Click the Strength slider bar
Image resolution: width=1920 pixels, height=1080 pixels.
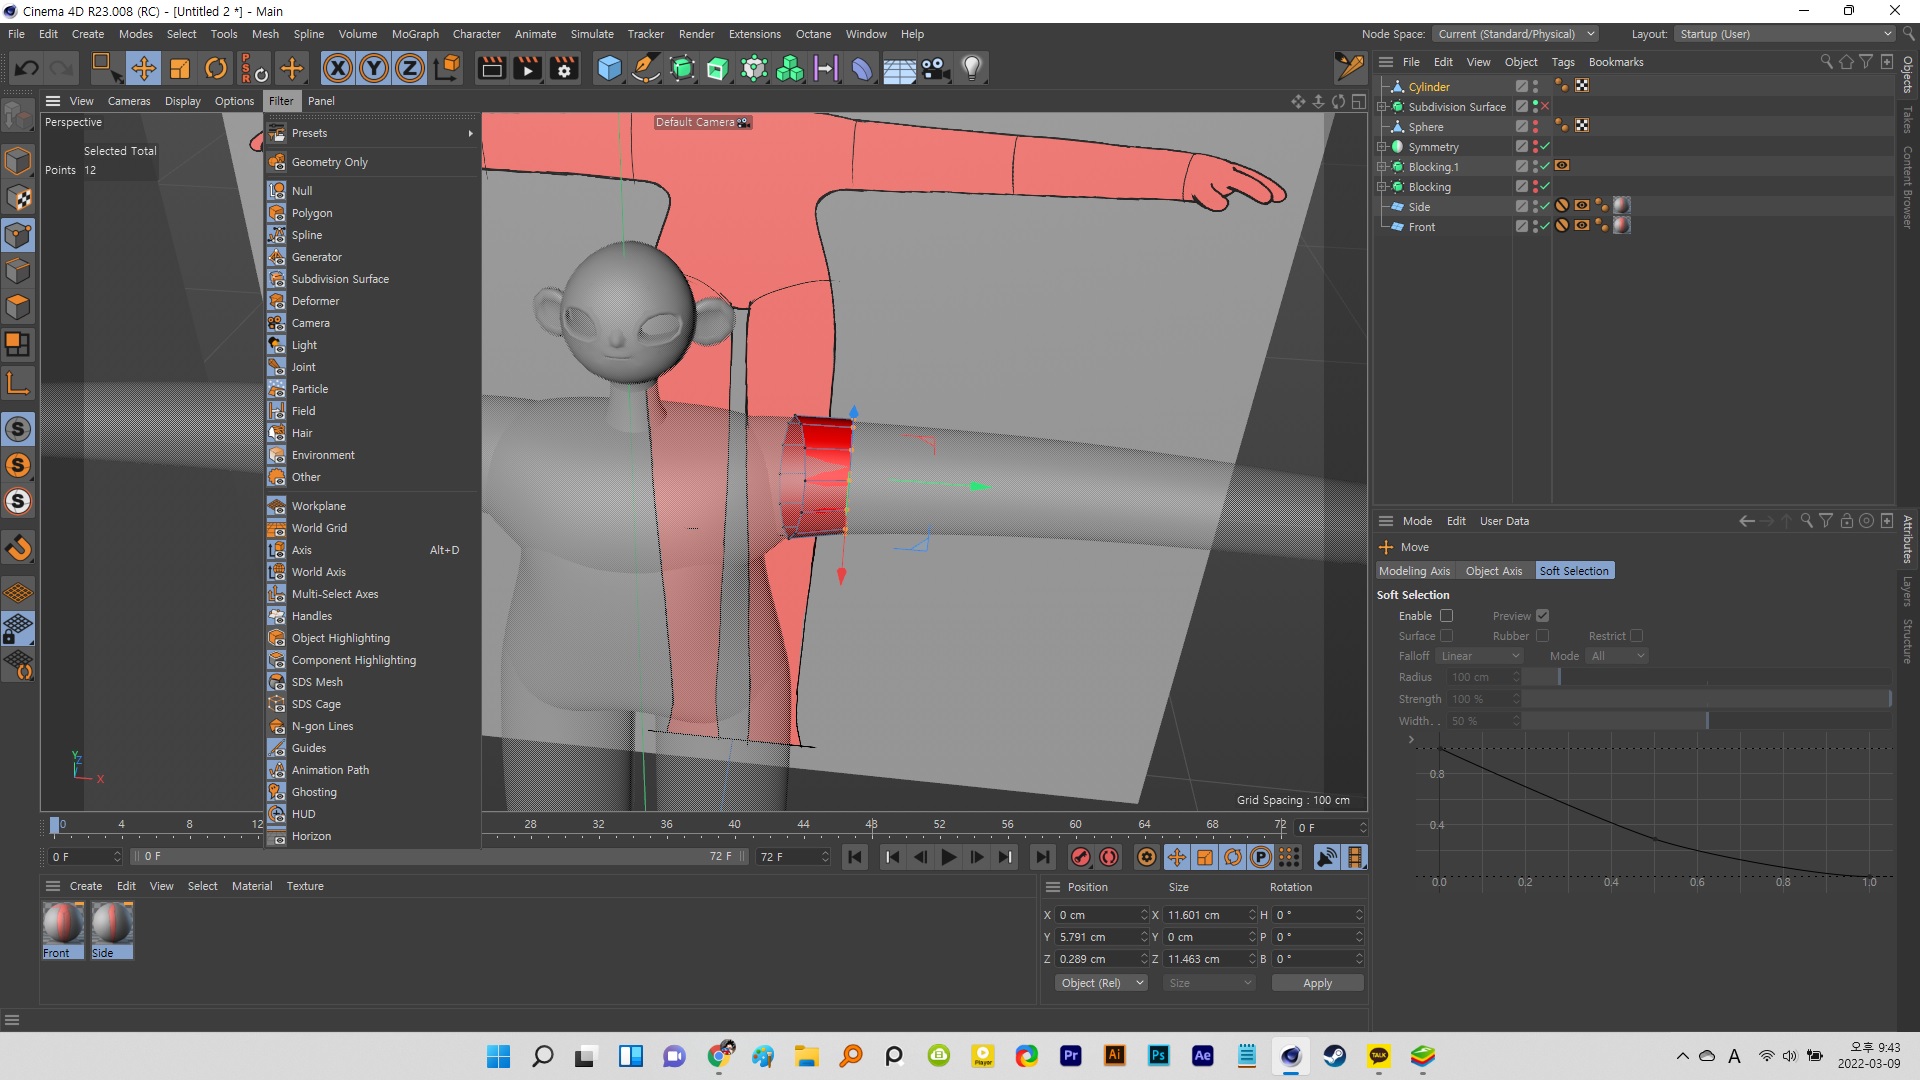click(1706, 699)
